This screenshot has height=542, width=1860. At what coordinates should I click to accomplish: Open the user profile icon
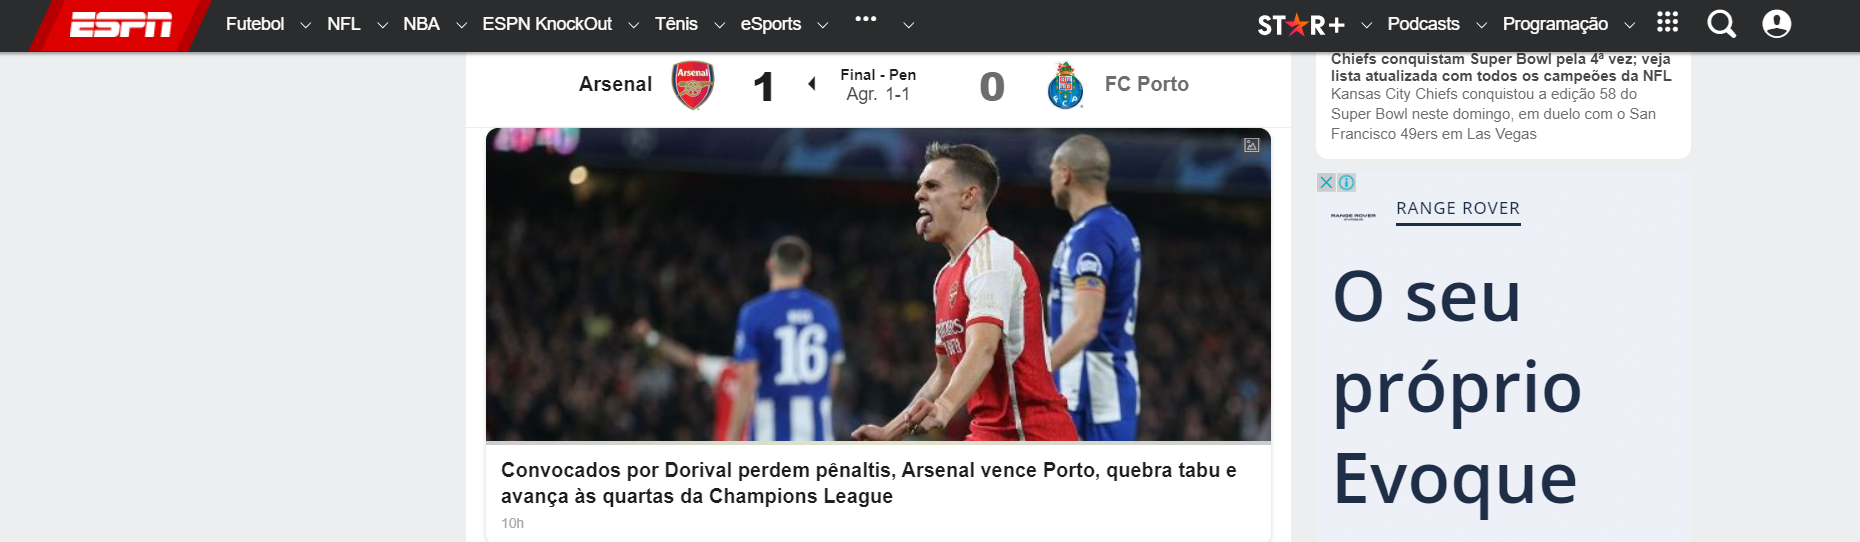tap(1776, 24)
